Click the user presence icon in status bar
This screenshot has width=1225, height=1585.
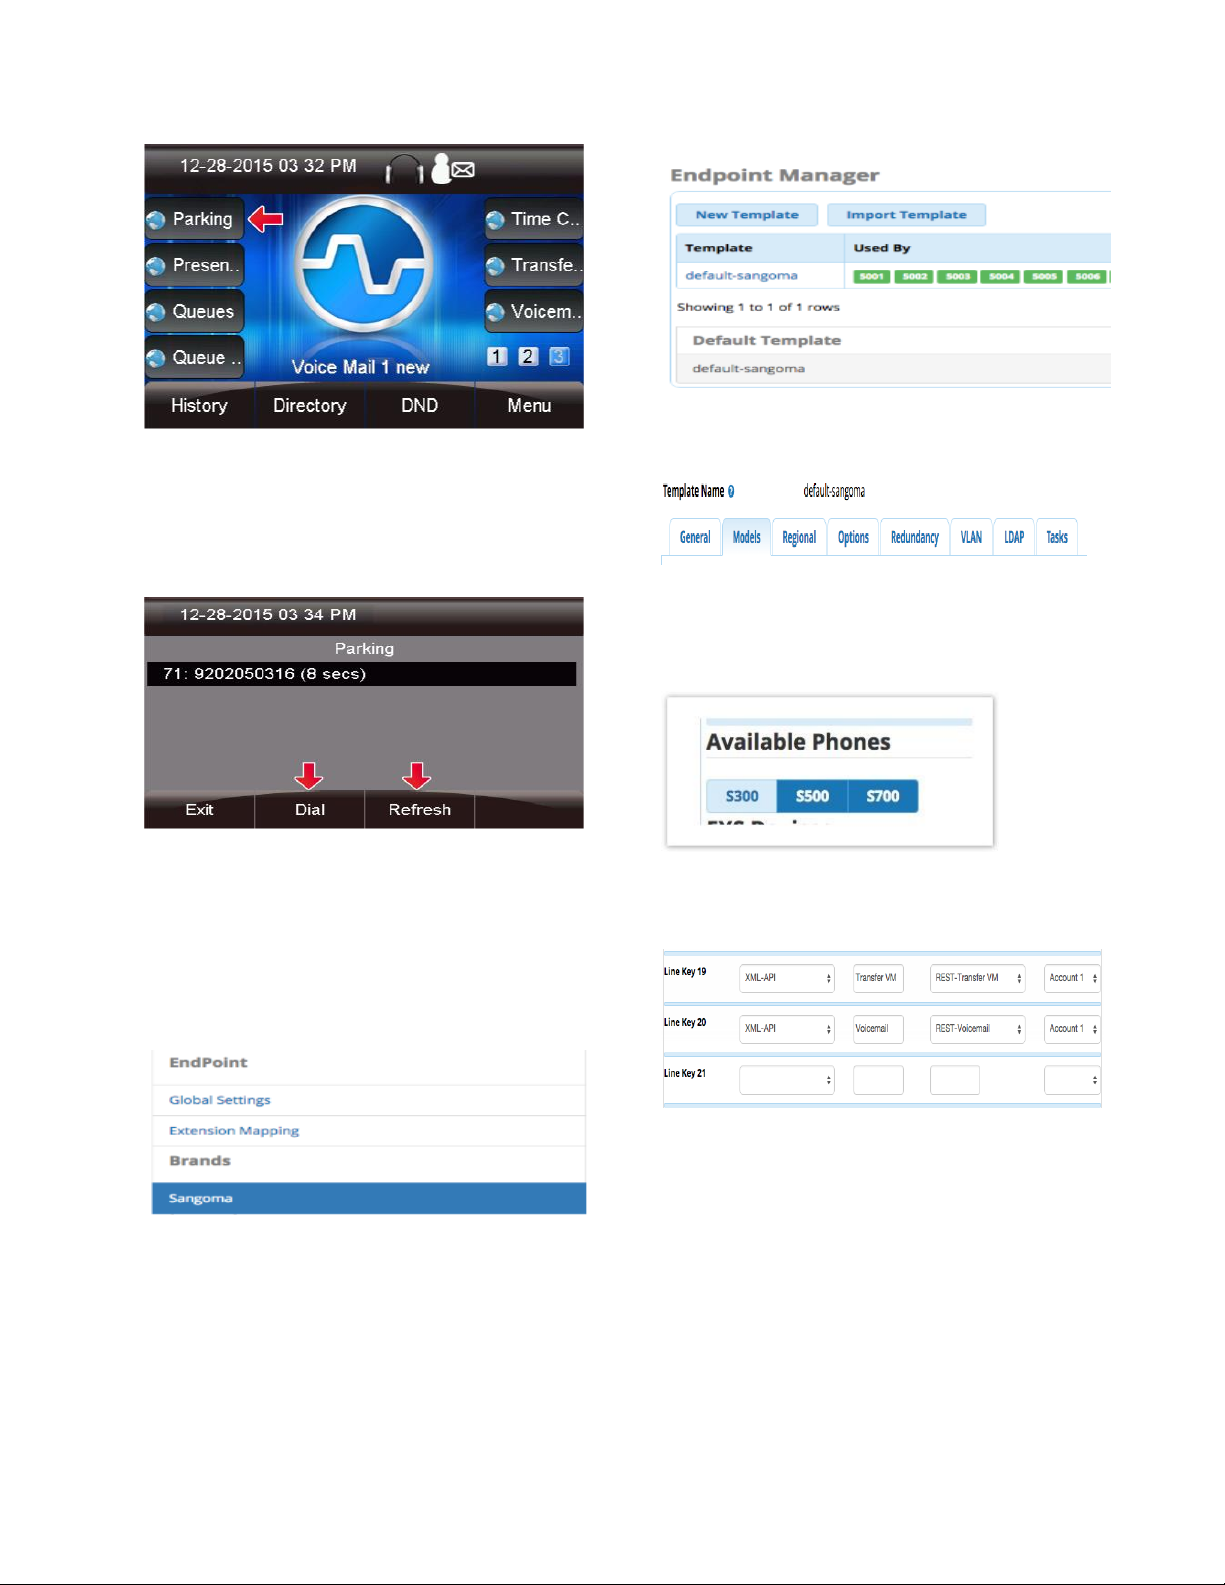coord(440,168)
